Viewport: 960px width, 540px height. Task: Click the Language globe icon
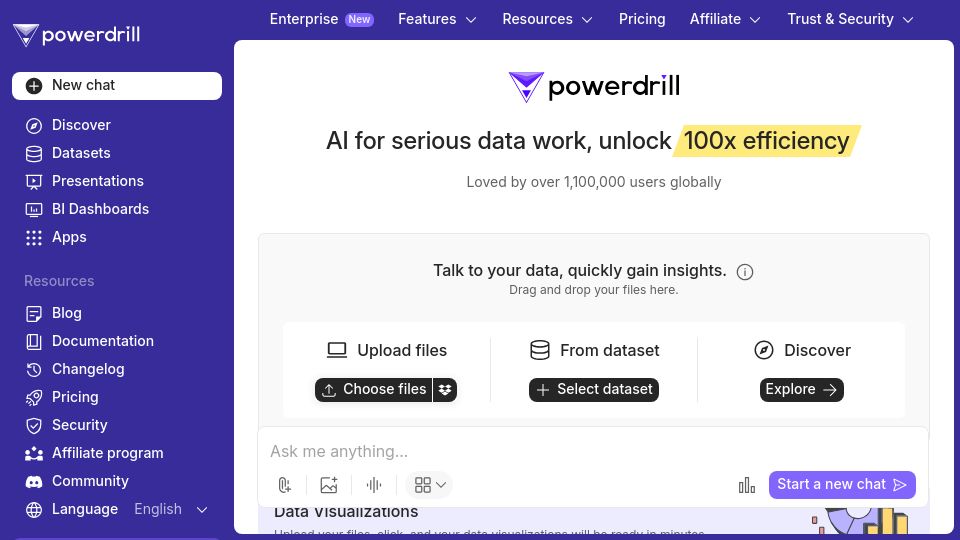pyautogui.click(x=34, y=509)
